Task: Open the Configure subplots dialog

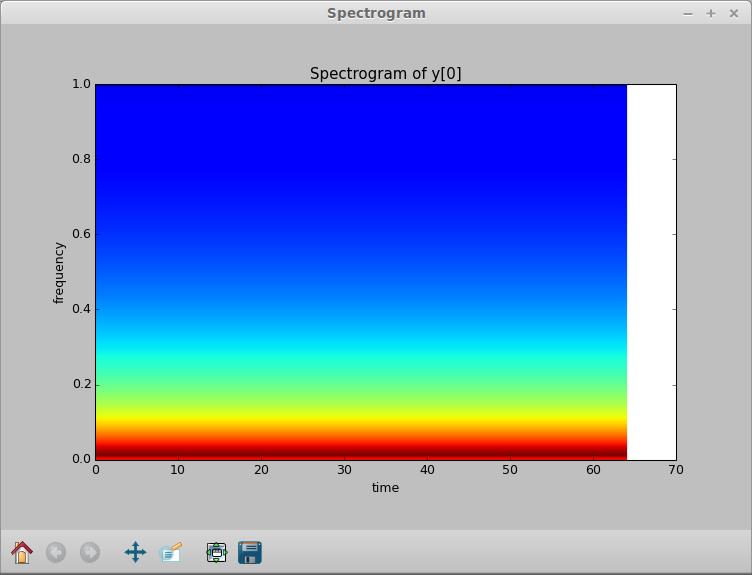Action: click(216, 552)
